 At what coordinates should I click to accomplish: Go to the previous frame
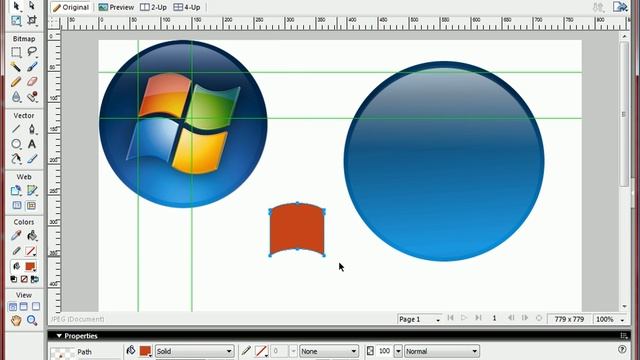(x=511, y=318)
